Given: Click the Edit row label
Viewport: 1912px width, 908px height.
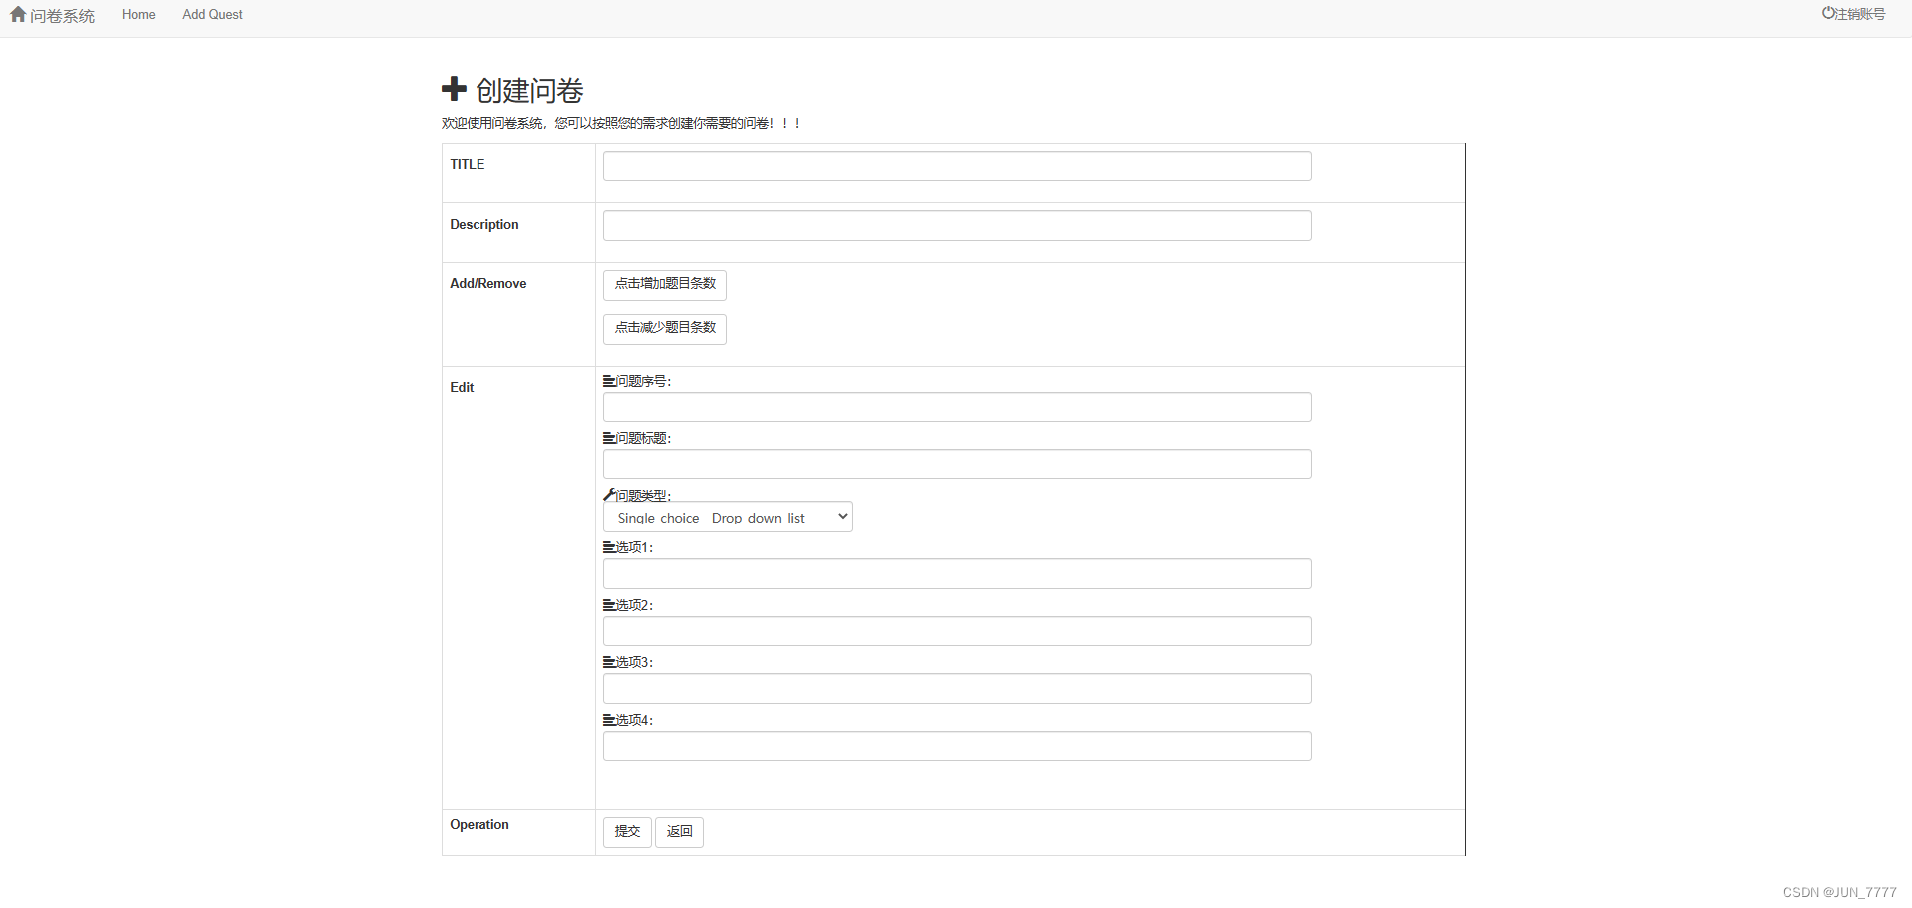Looking at the screenshot, I should (x=462, y=387).
